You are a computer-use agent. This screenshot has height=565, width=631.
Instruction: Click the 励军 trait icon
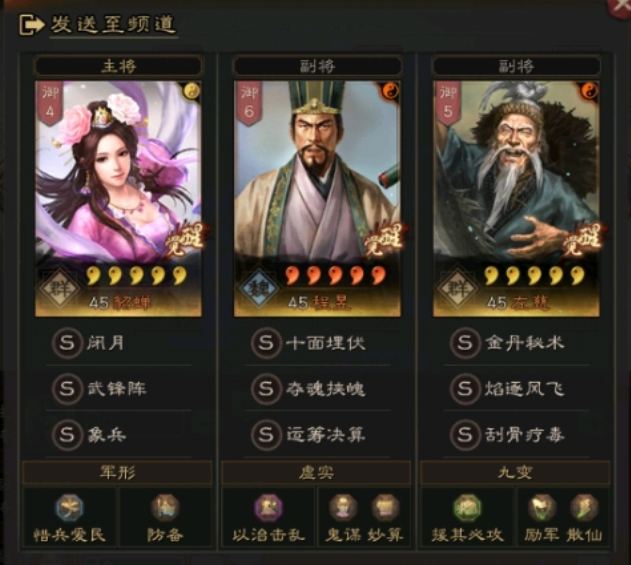(x=542, y=507)
